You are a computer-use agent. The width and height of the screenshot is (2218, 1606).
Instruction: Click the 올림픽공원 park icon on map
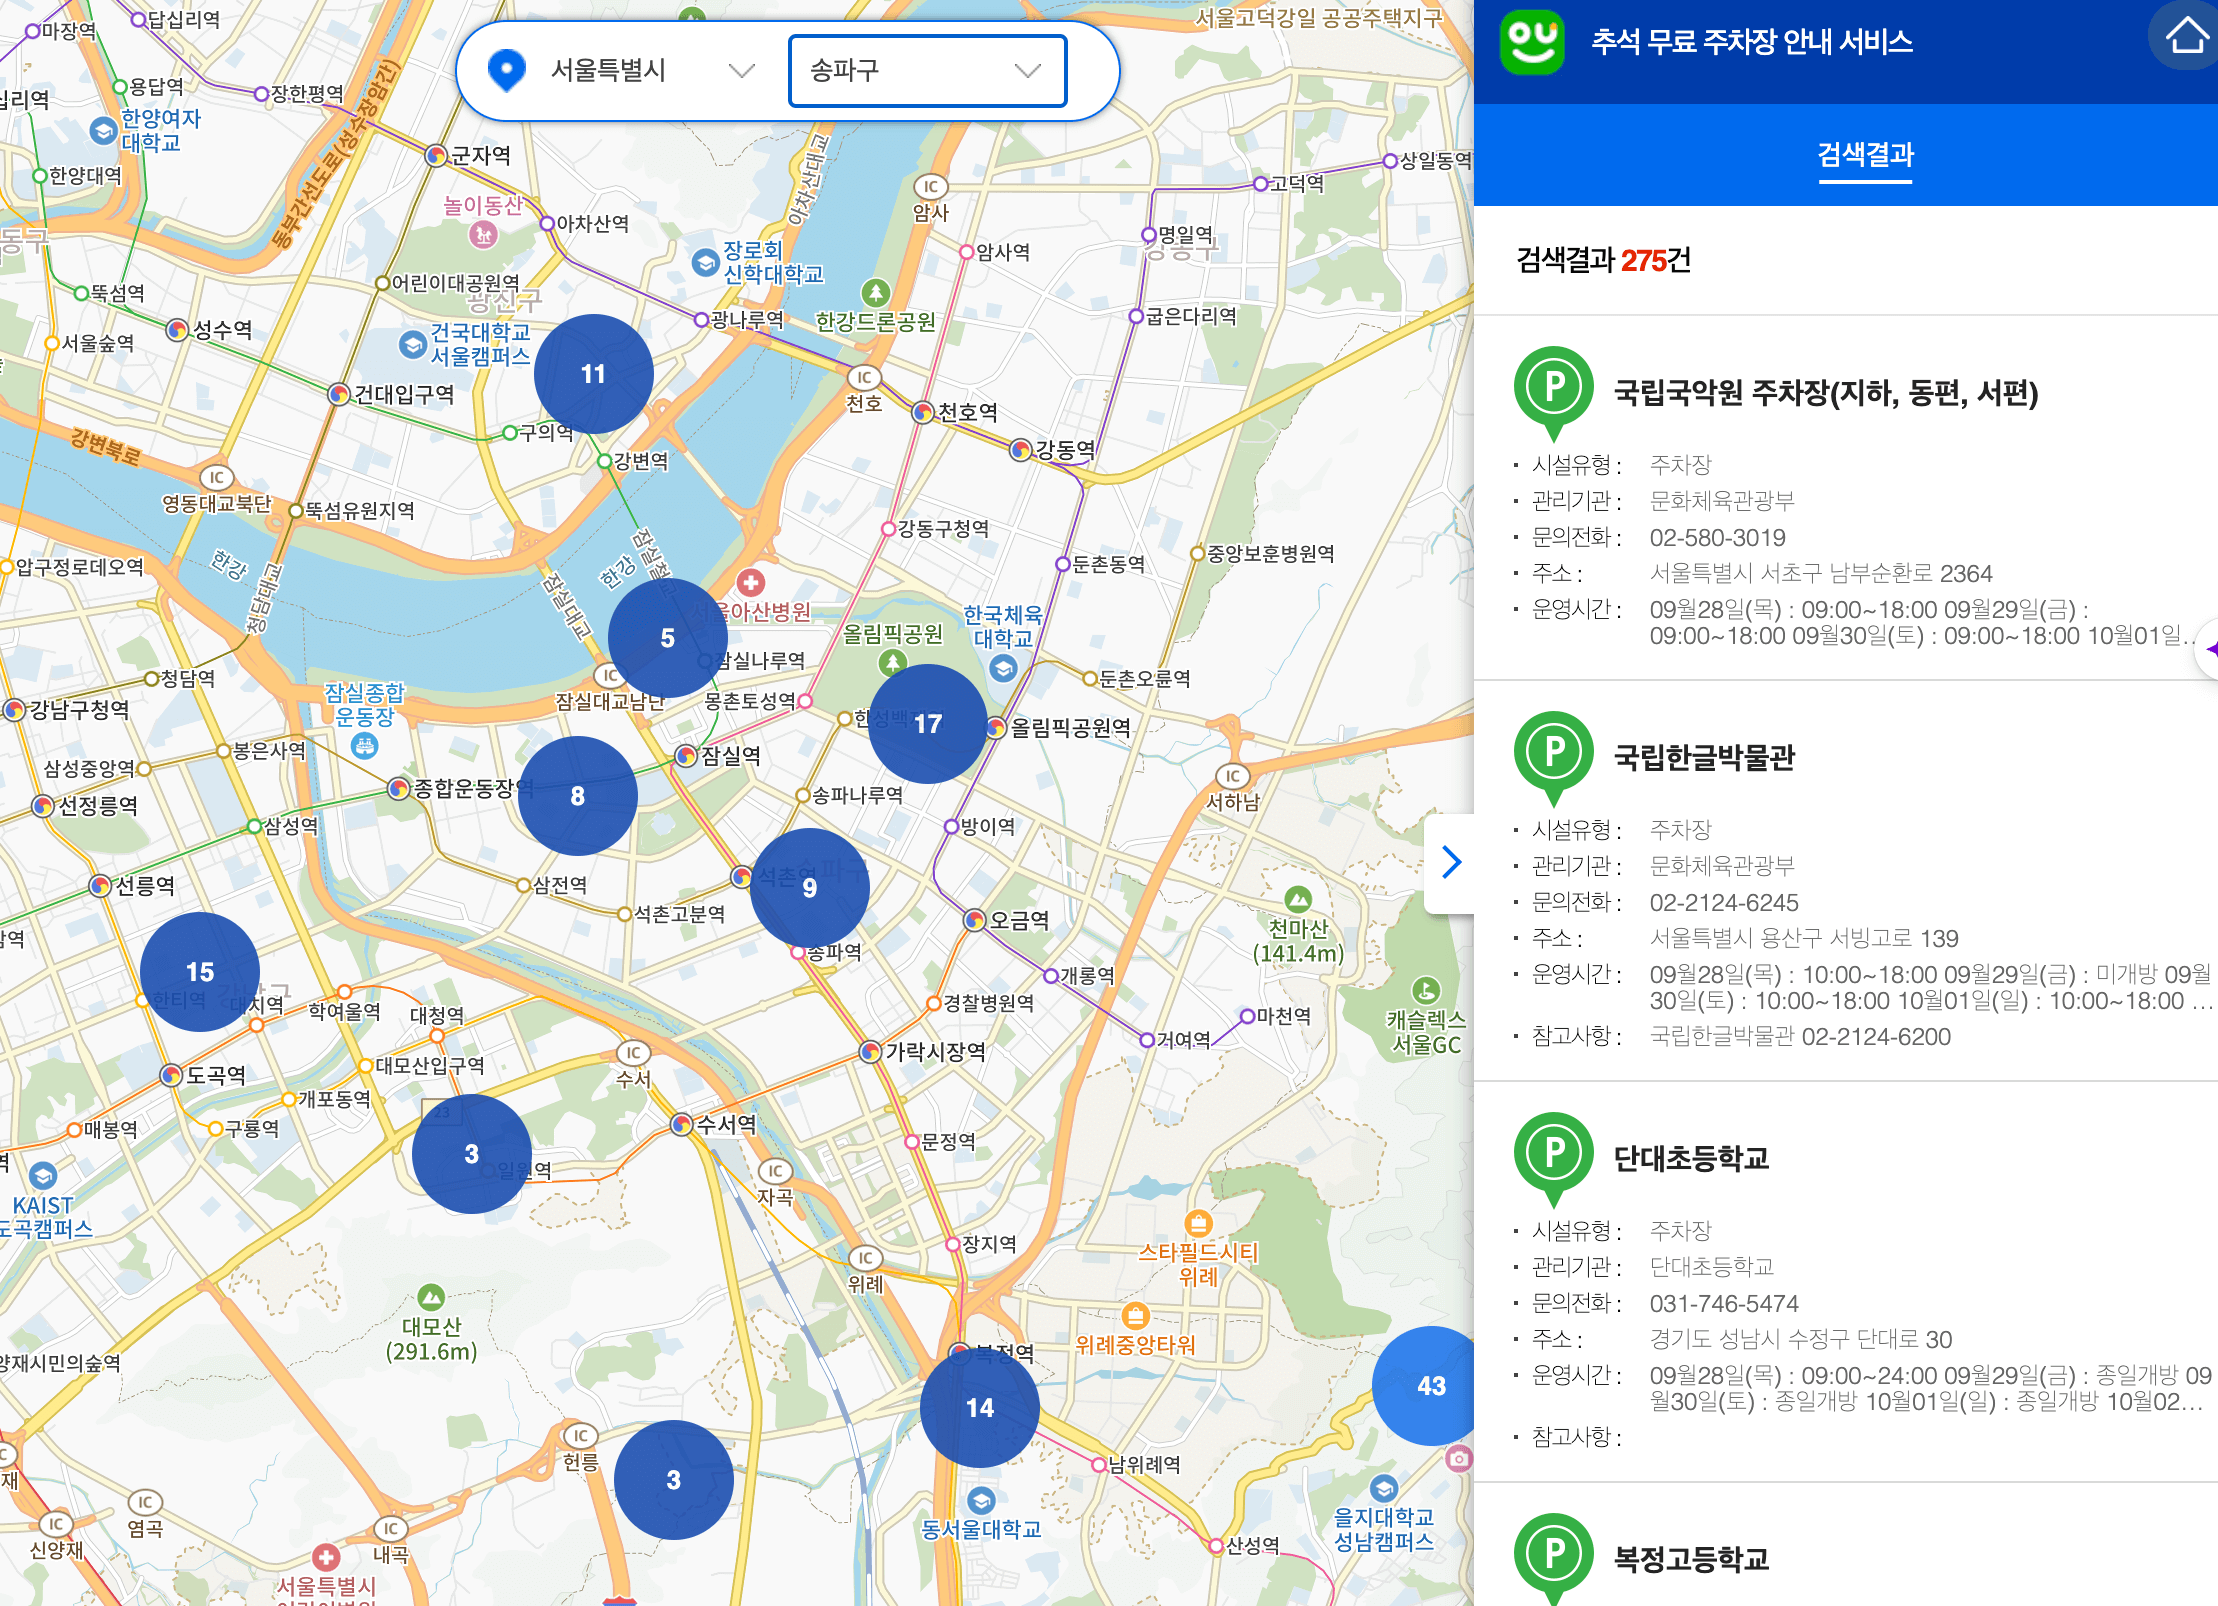point(893,662)
